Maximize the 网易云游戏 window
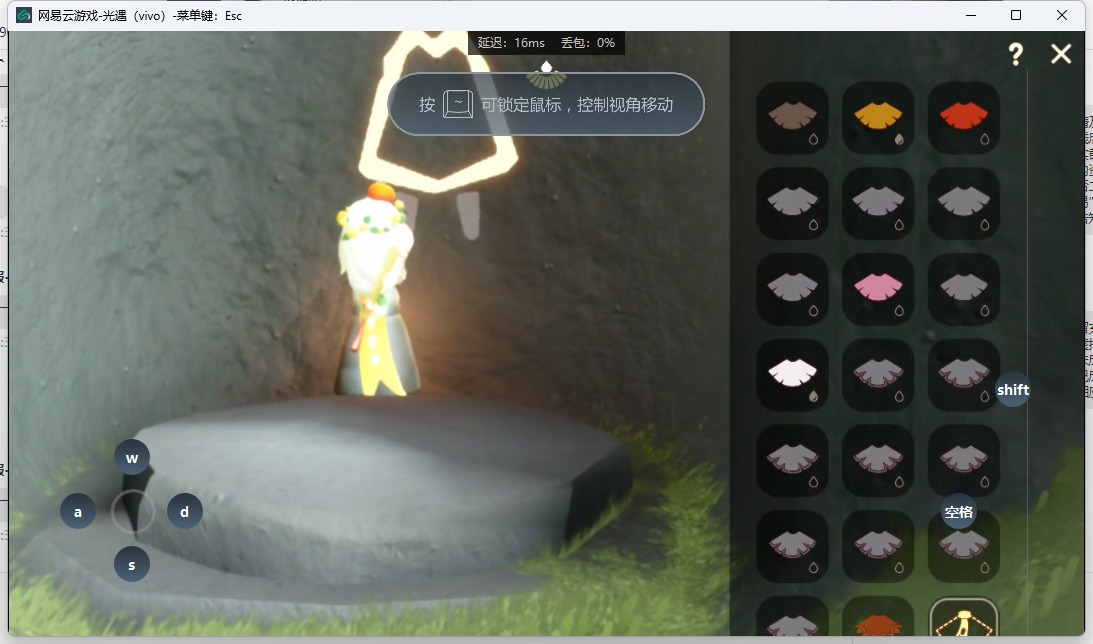This screenshot has height=644, width=1093. [x=1016, y=15]
